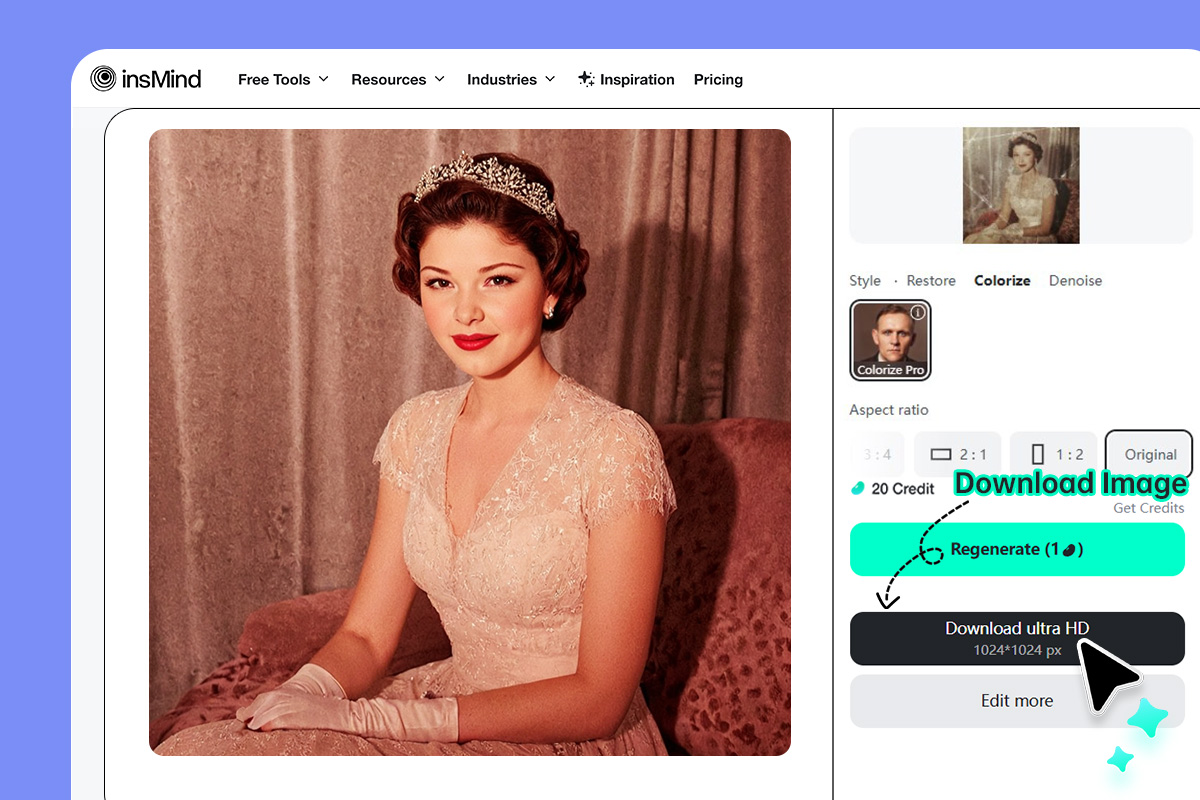Select the Original aspect ratio
The height and width of the screenshot is (800, 1200).
tap(1149, 454)
